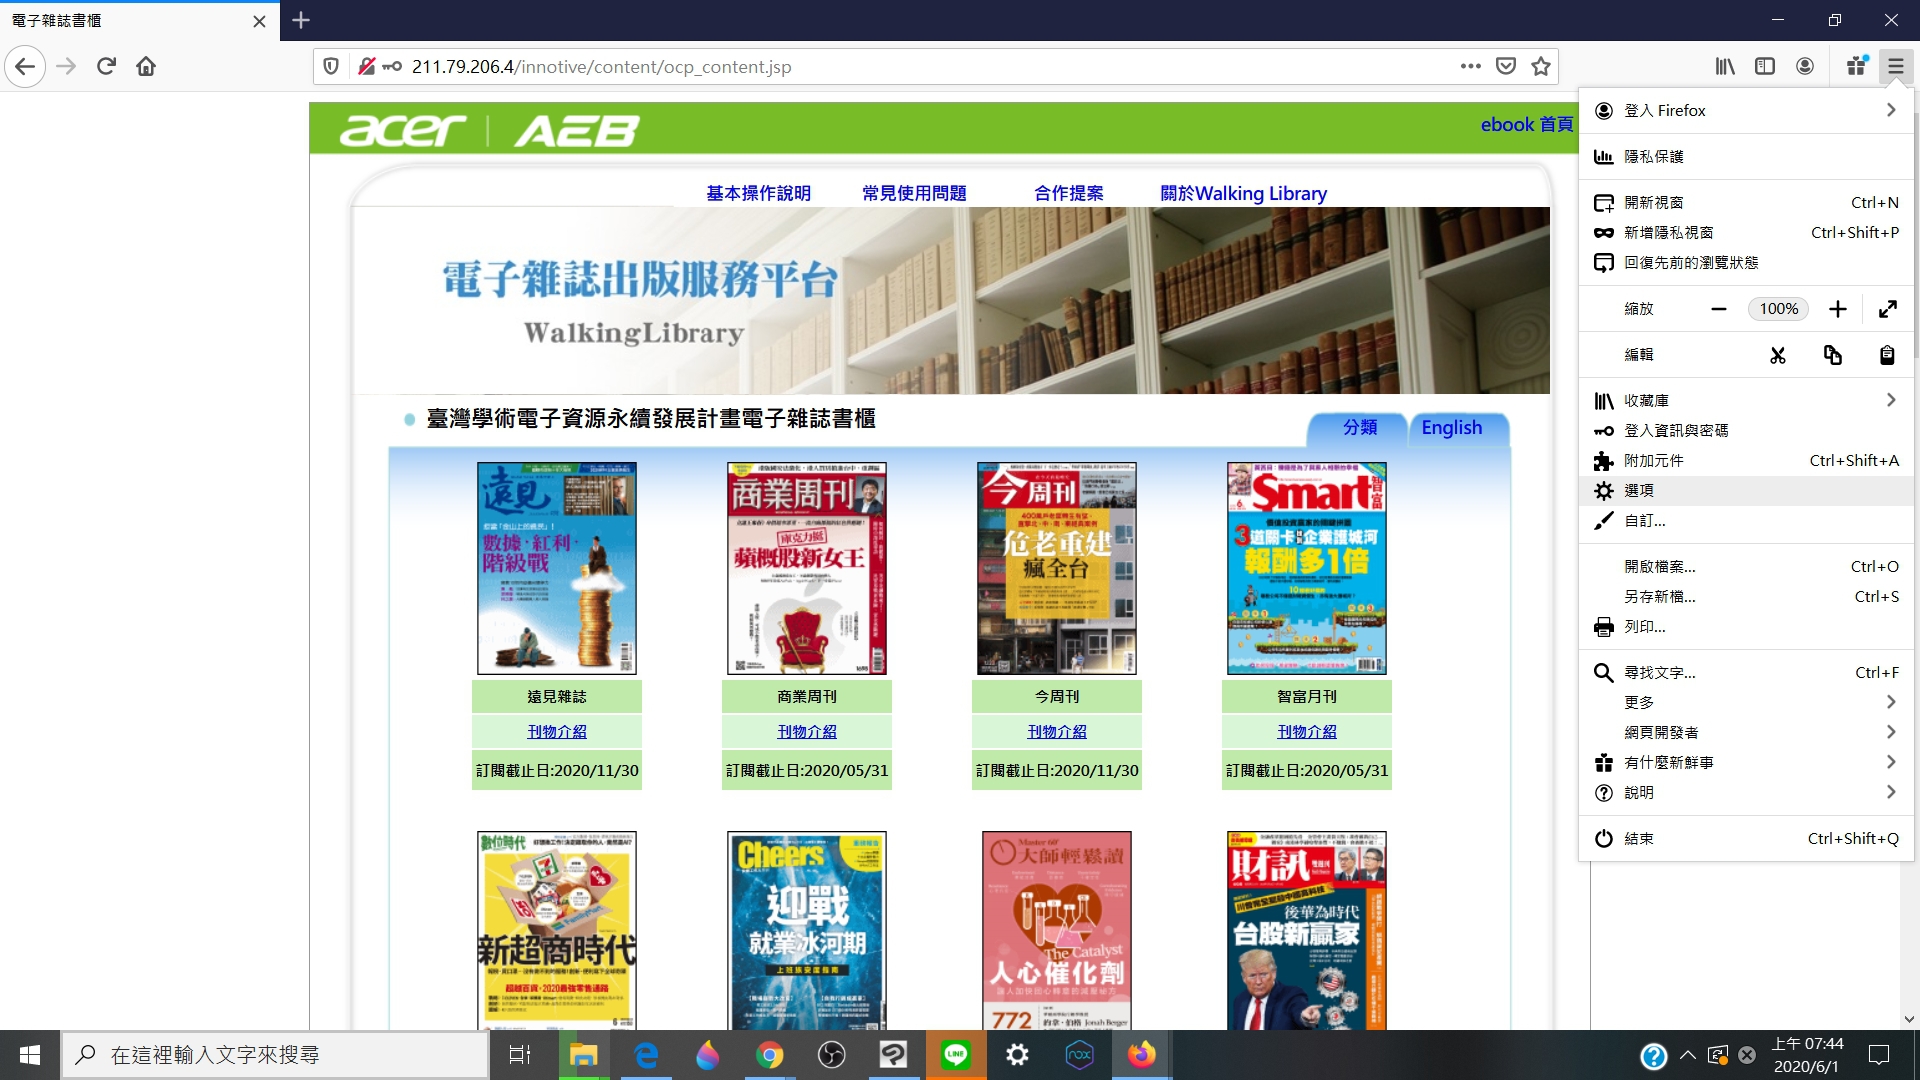The height and width of the screenshot is (1080, 1920).
Task: Click the Windows taskbar search box
Action: point(275,1055)
